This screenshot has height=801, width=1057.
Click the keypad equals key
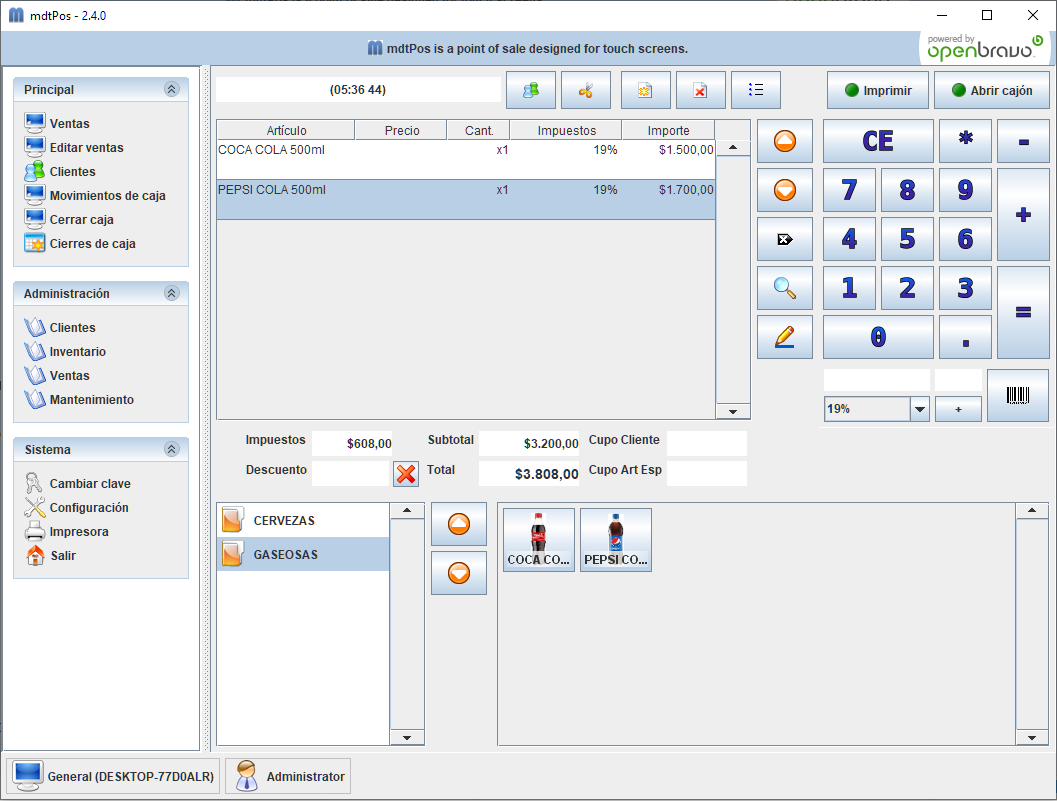click(x=1023, y=312)
